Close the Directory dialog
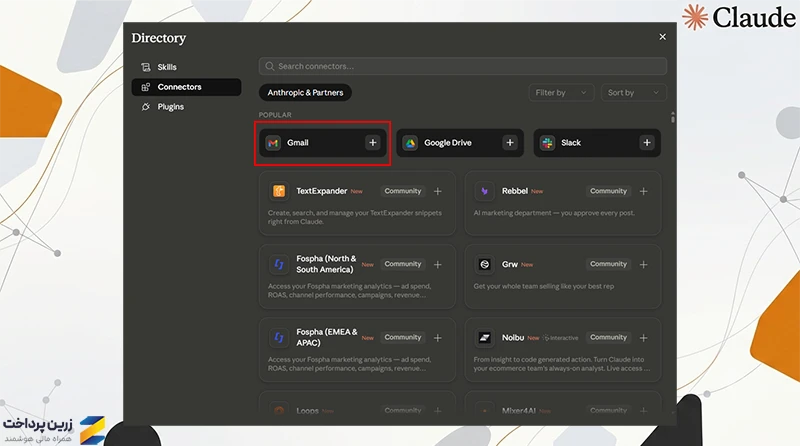The image size is (800, 446). click(662, 37)
